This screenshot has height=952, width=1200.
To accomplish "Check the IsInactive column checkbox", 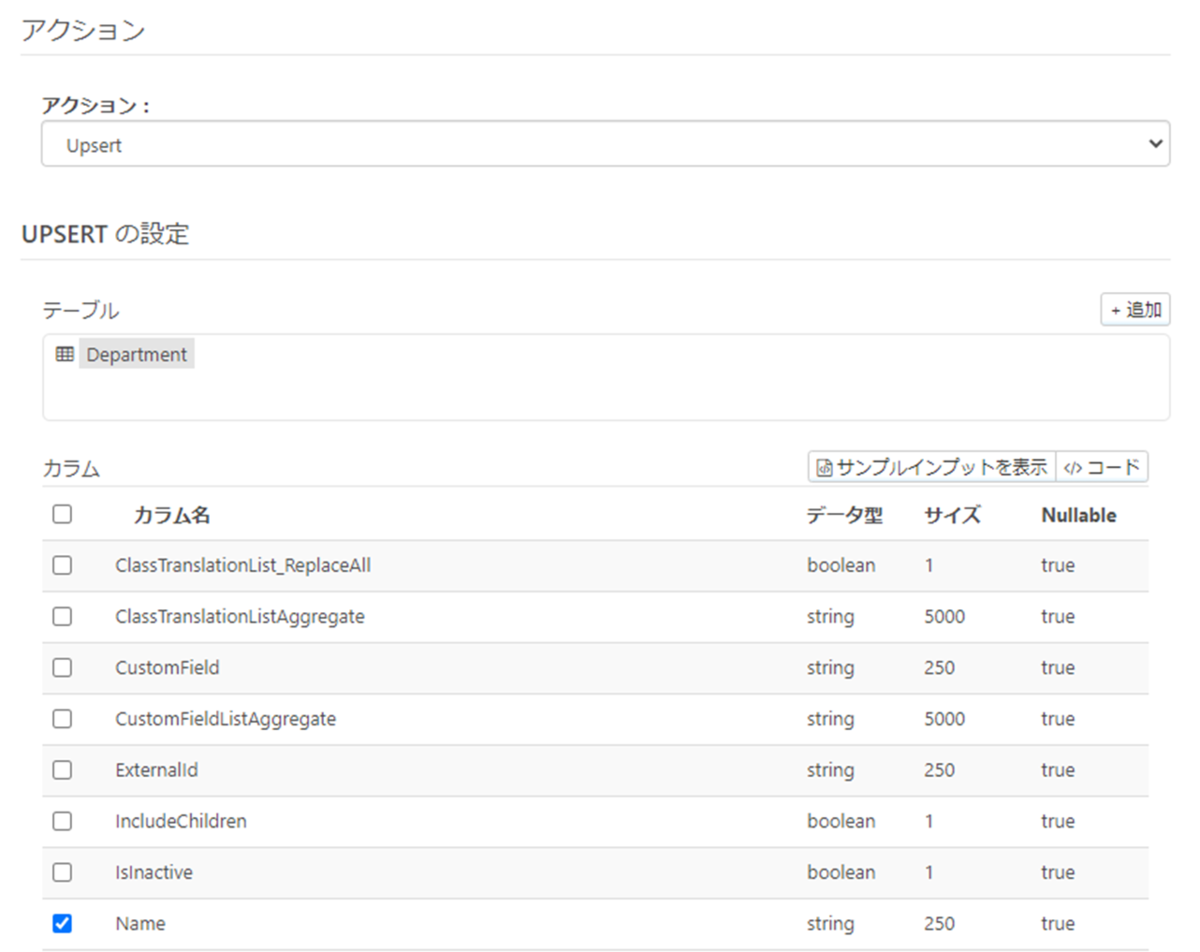I will pos(62,872).
